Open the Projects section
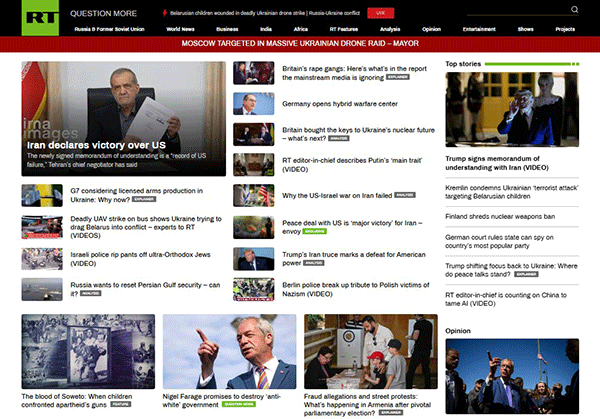600x419 pixels. pyautogui.click(x=565, y=29)
